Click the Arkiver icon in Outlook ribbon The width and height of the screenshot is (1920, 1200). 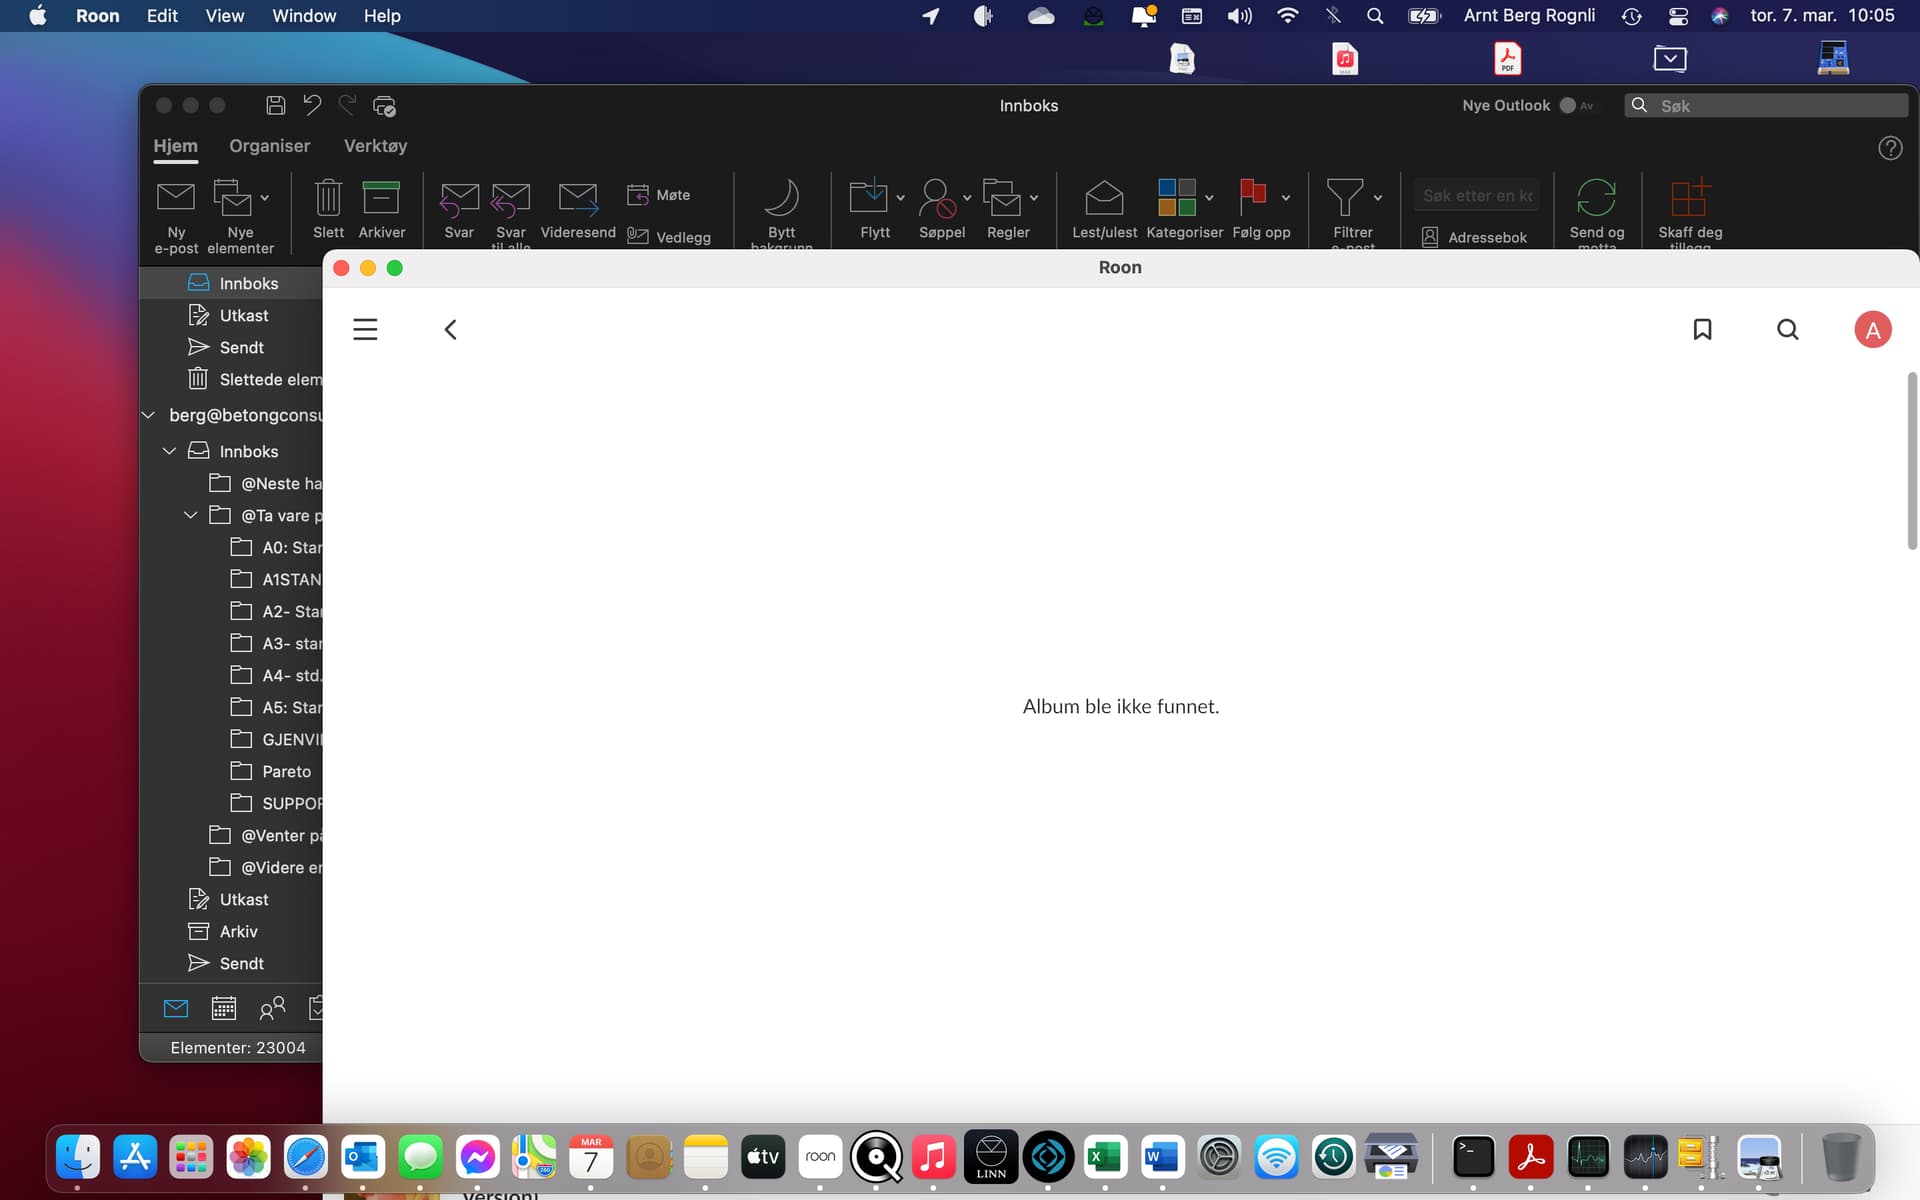click(x=381, y=198)
